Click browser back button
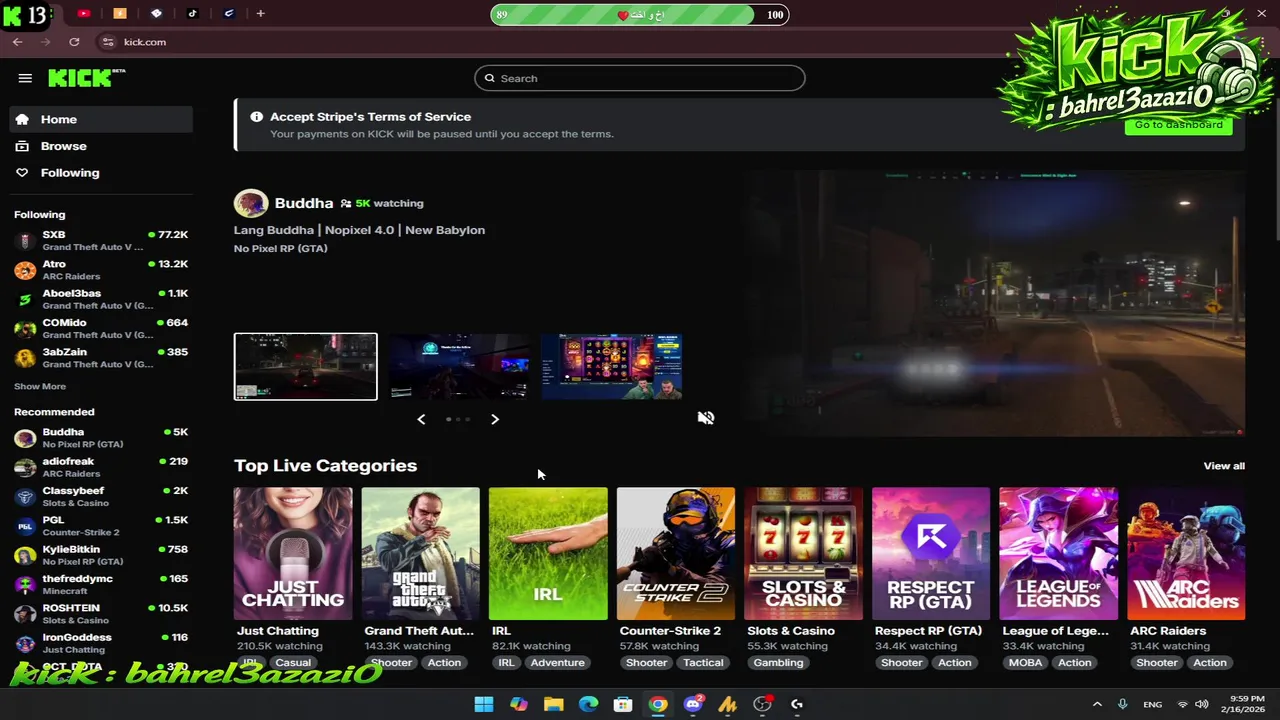Image resolution: width=1280 pixels, height=720 pixels. [x=17, y=42]
